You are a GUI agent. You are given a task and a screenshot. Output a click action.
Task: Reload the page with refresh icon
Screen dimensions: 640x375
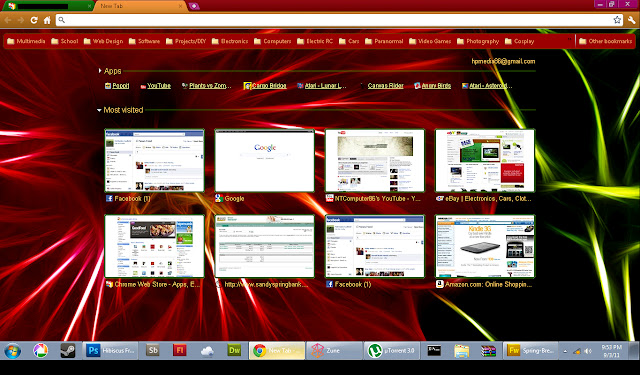(34, 20)
